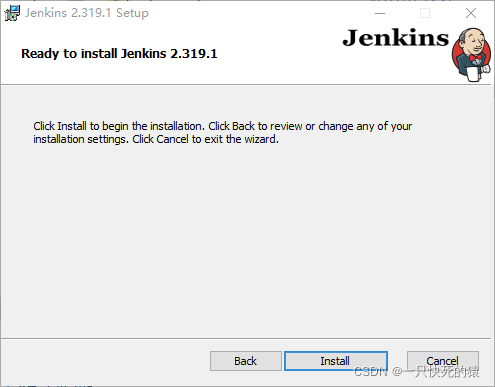Click the Jenkins butler mascot logo
This screenshot has width=495, height=387.
click(x=471, y=55)
